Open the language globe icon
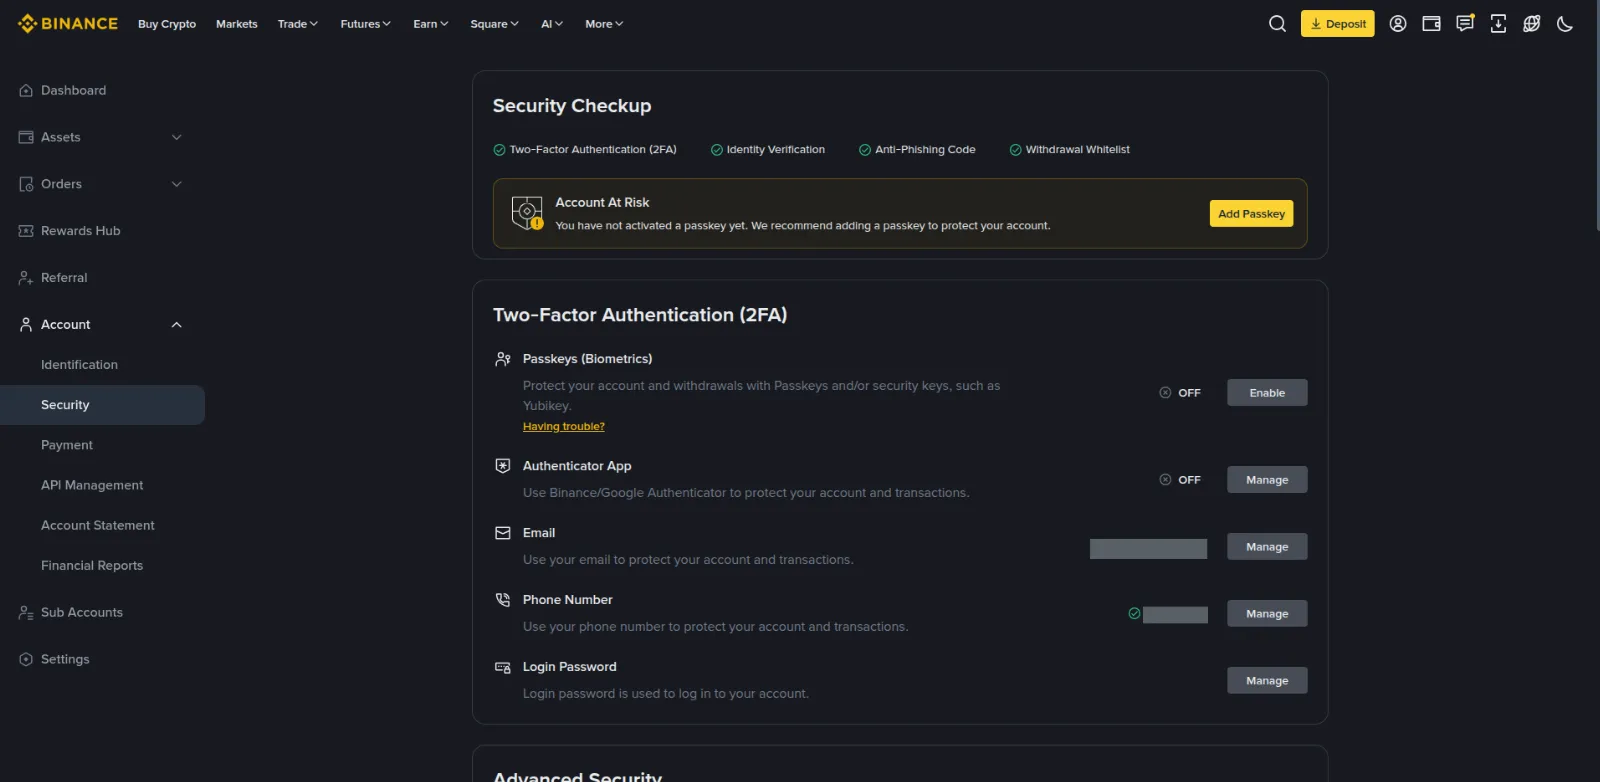The width and height of the screenshot is (1600, 782). pyautogui.click(x=1531, y=23)
